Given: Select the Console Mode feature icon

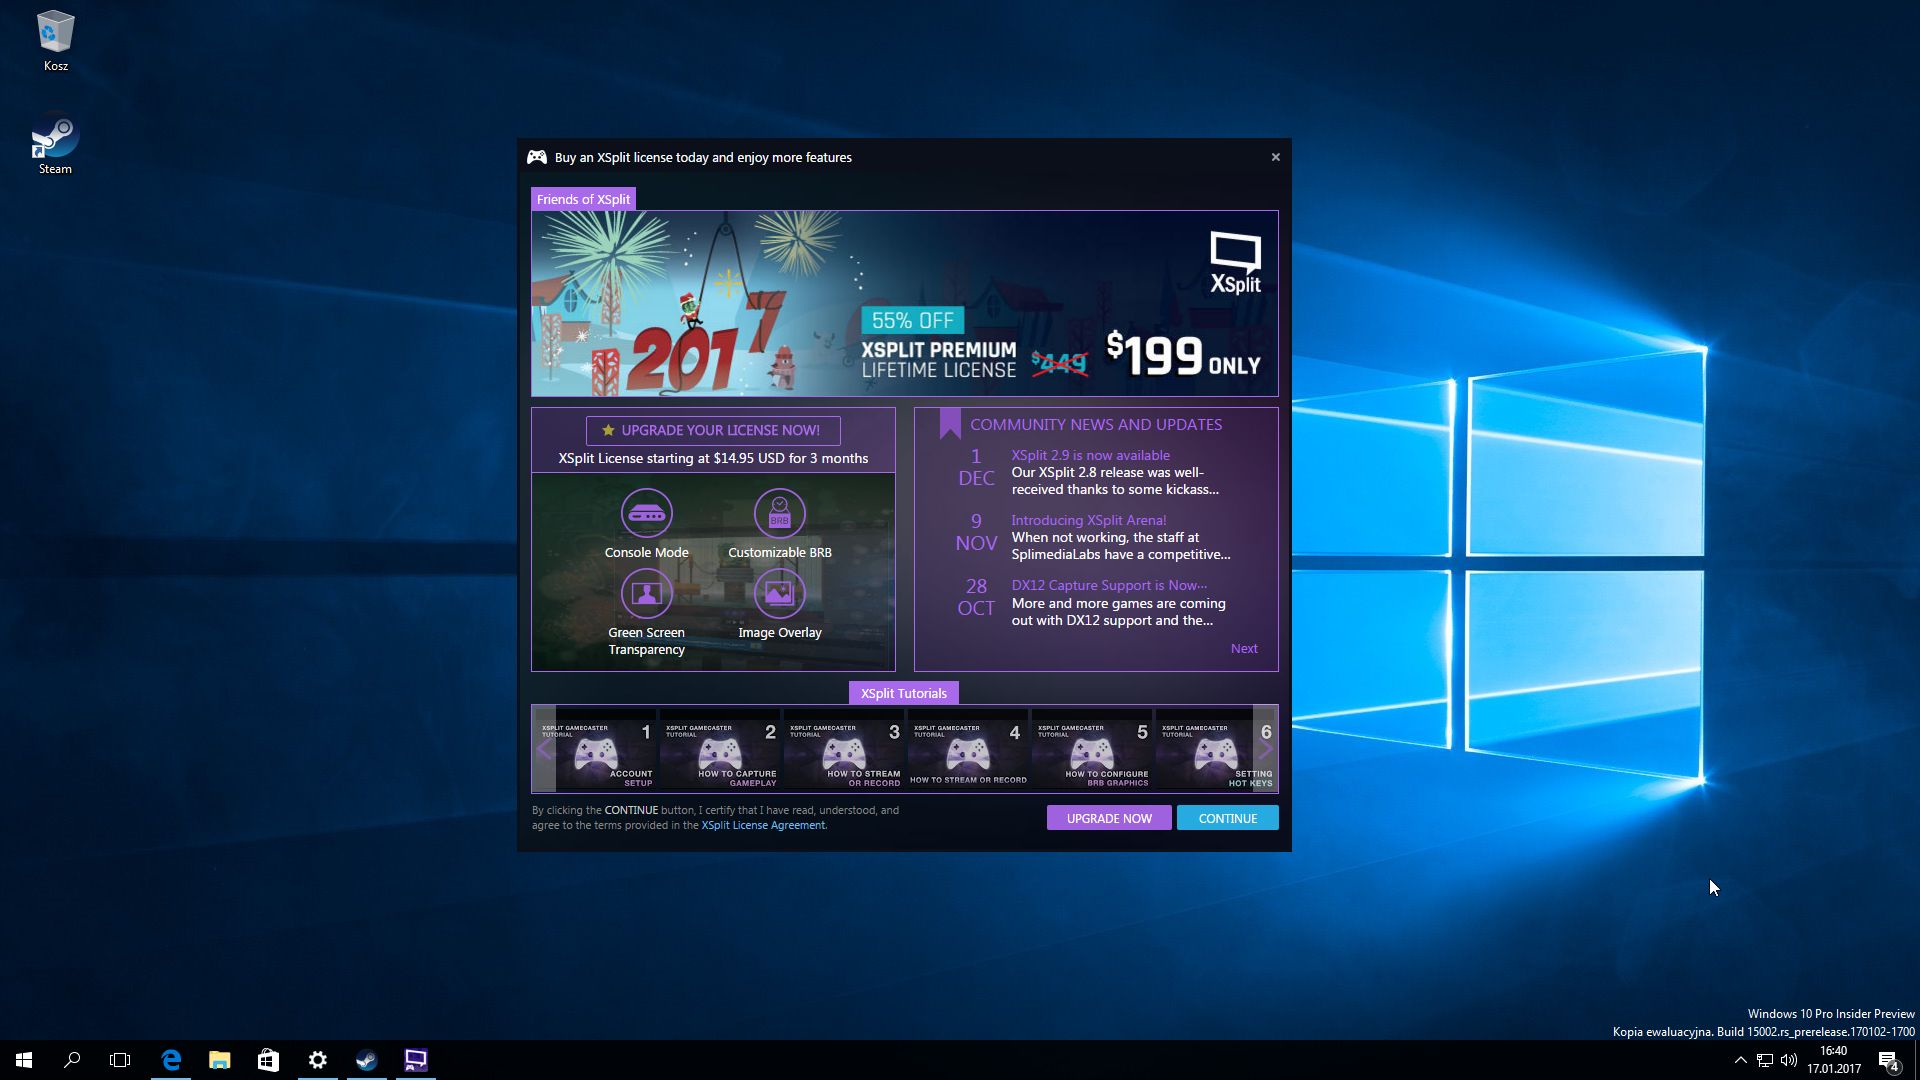Looking at the screenshot, I should coord(646,513).
